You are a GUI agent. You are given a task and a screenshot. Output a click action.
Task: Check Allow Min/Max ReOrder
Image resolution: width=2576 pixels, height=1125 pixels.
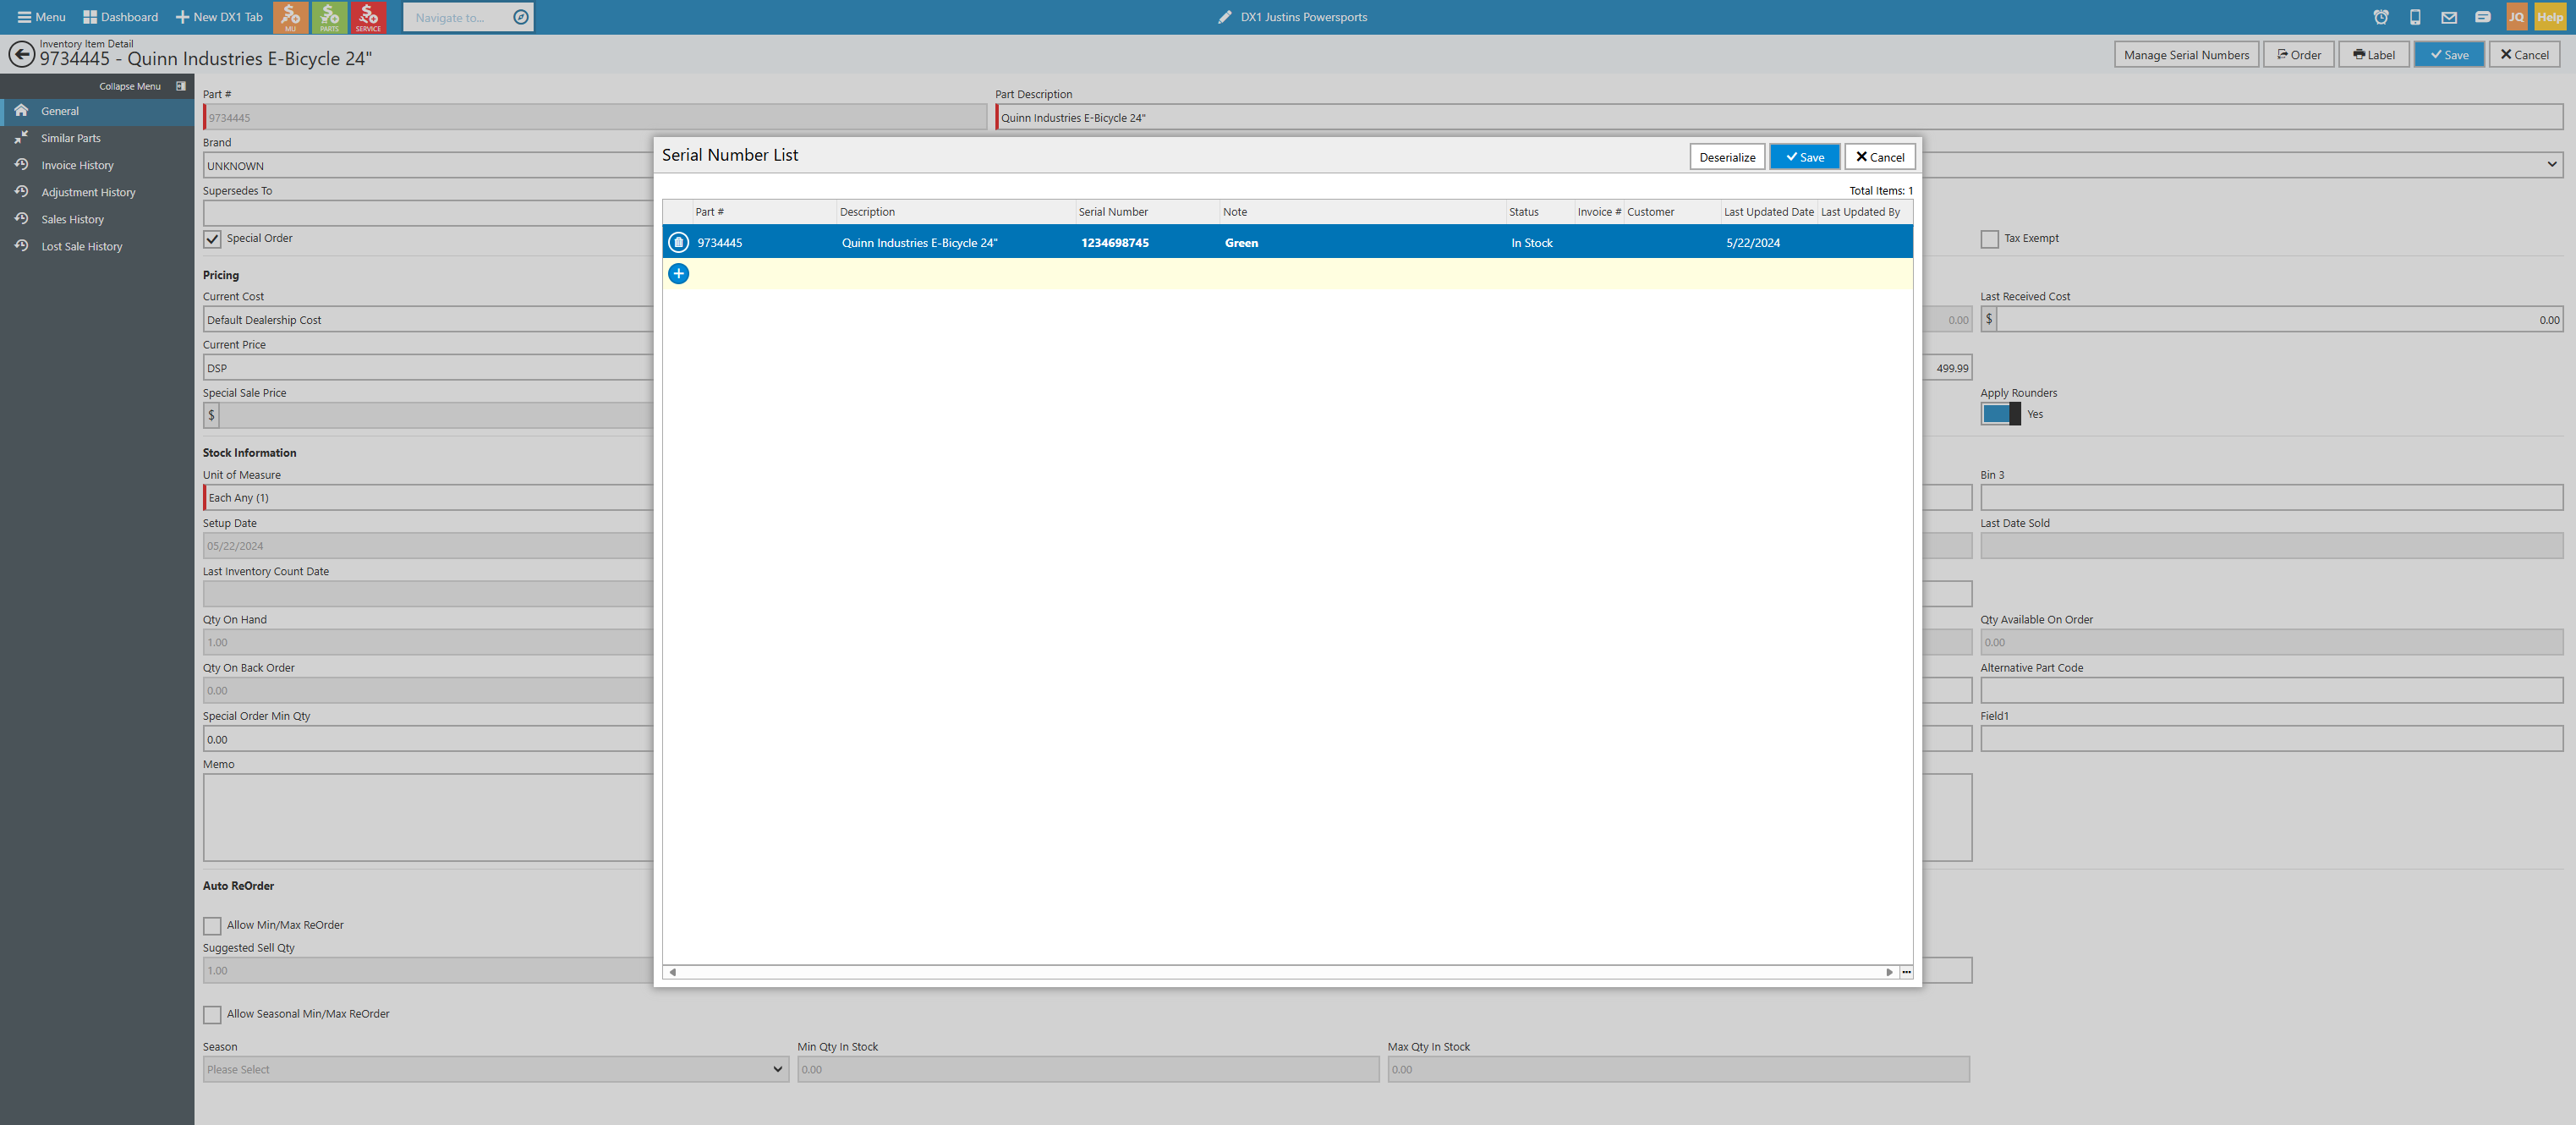coord(212,926)
